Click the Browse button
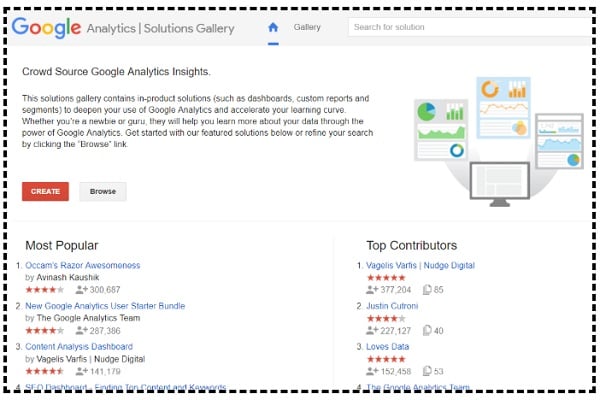 point(103,191)
